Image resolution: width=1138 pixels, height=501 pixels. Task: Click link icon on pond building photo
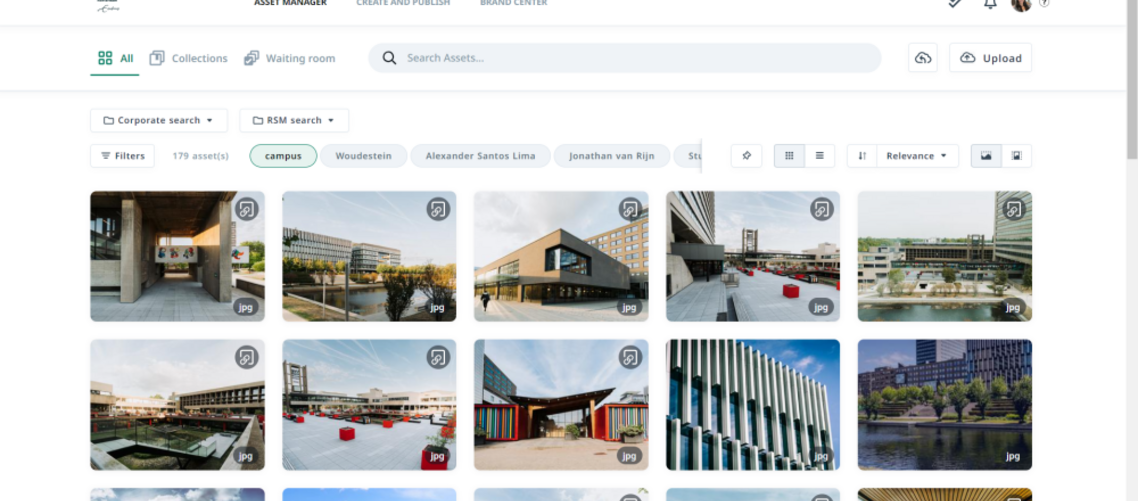(x=438, y=209)
